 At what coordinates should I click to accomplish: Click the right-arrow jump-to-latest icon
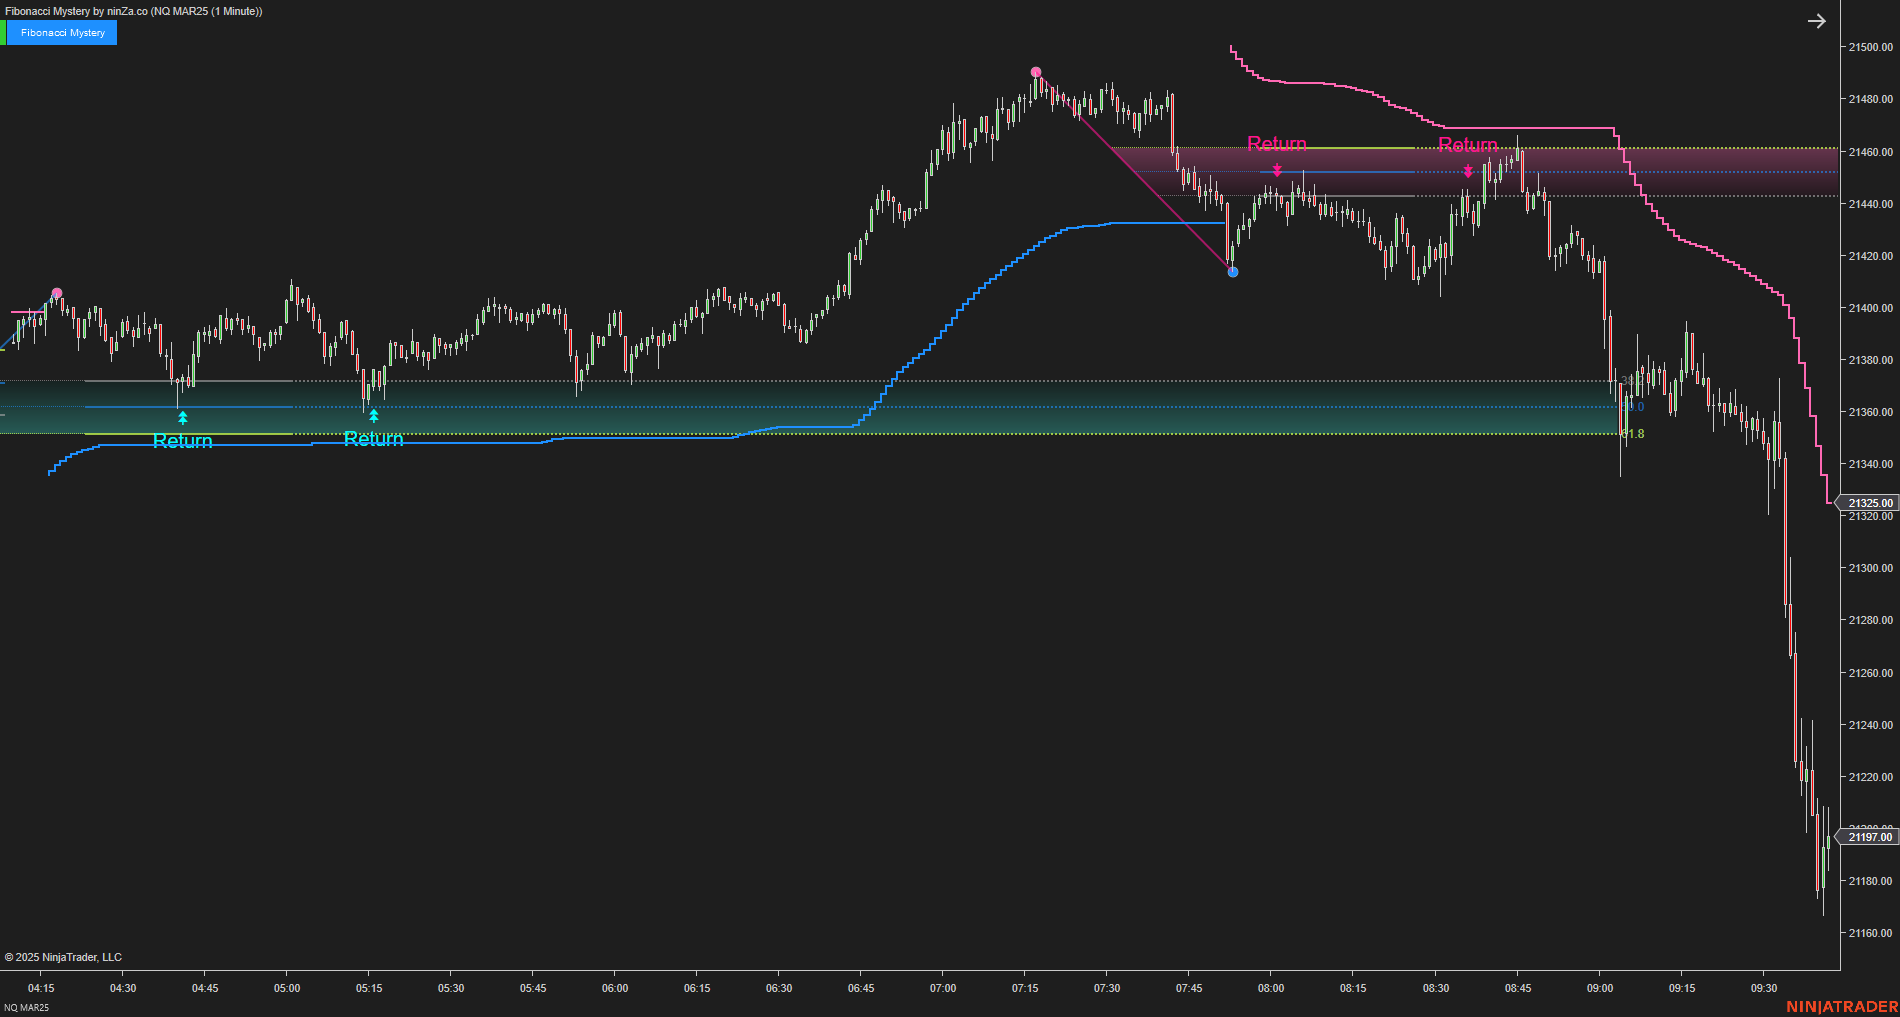pos(1816,21)
